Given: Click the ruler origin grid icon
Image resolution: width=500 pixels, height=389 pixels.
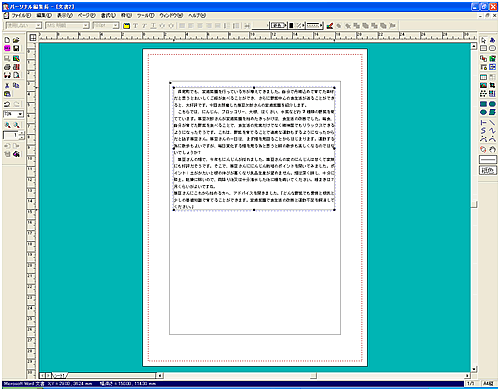Looking at the screenshot, I should (33, 38).
